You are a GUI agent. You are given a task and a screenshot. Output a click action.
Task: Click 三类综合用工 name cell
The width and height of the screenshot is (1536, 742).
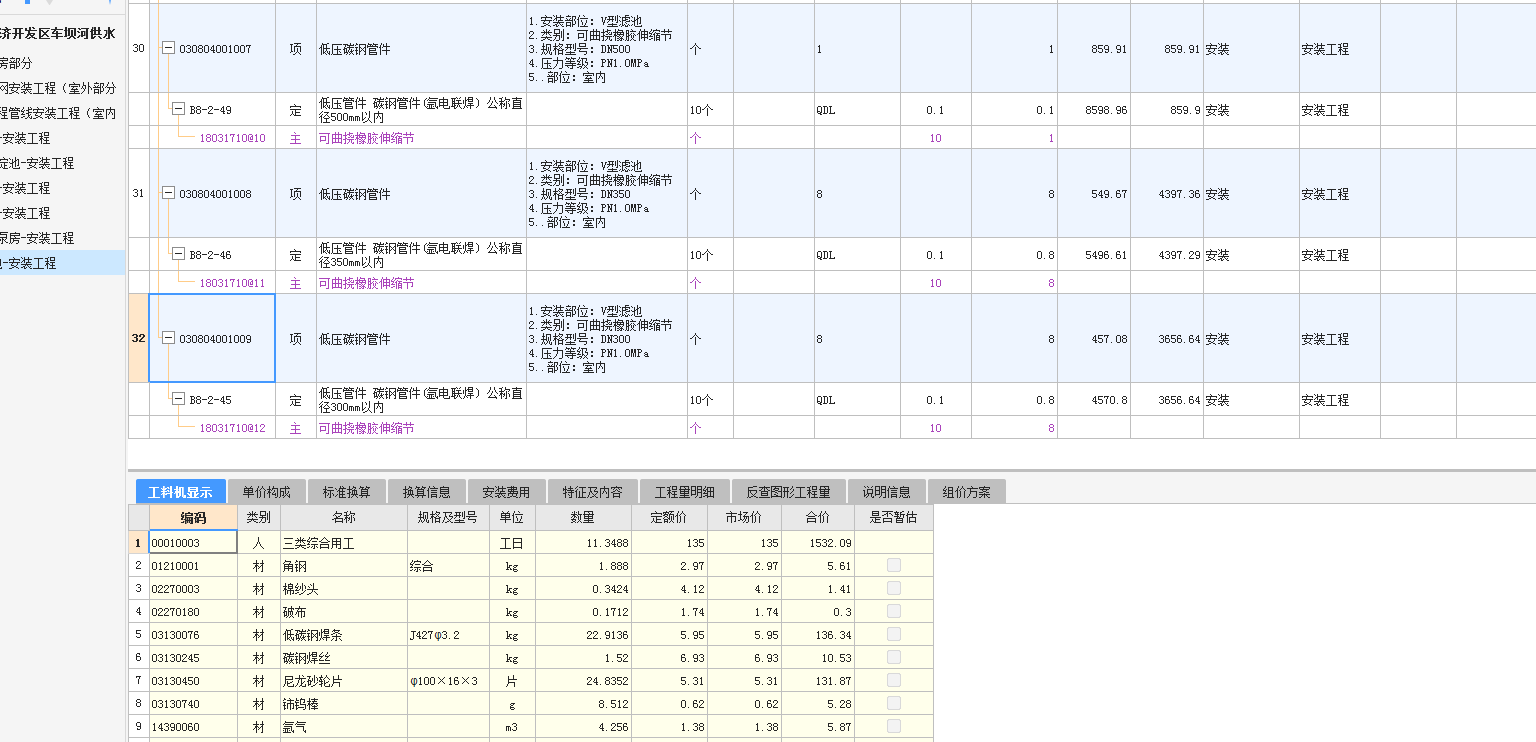(344, 543)
